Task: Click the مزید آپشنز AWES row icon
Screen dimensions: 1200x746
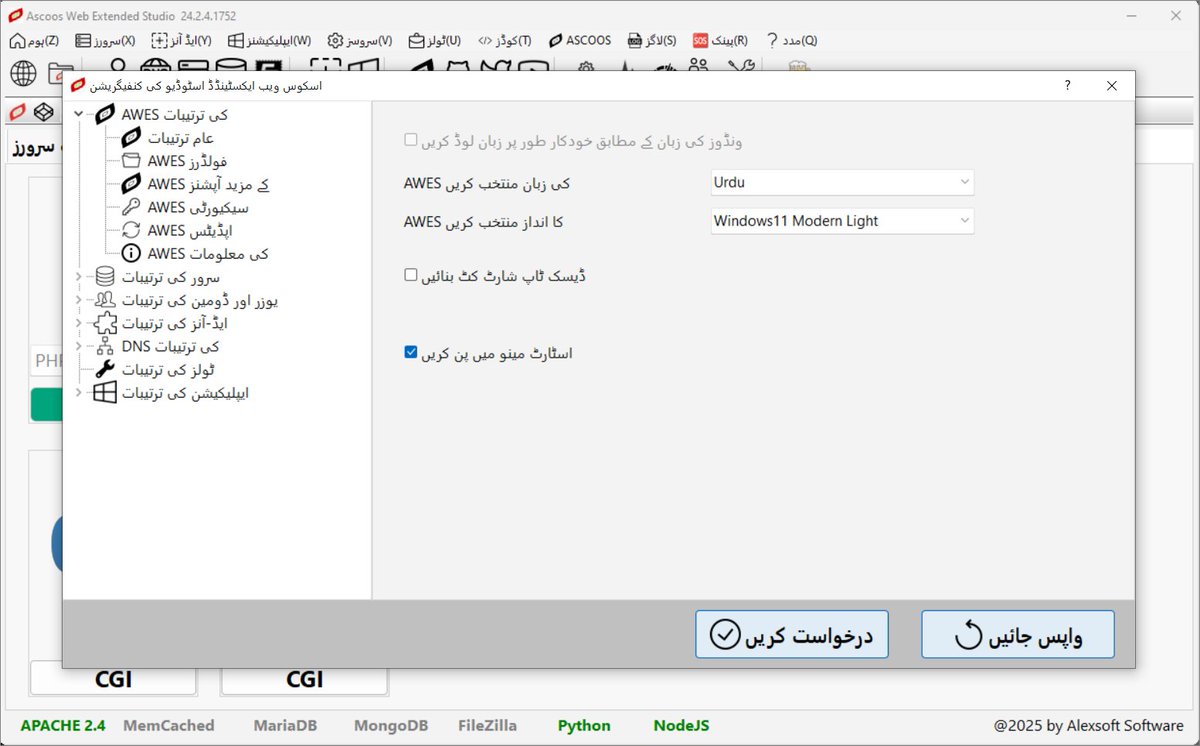Action: [132, 184]
